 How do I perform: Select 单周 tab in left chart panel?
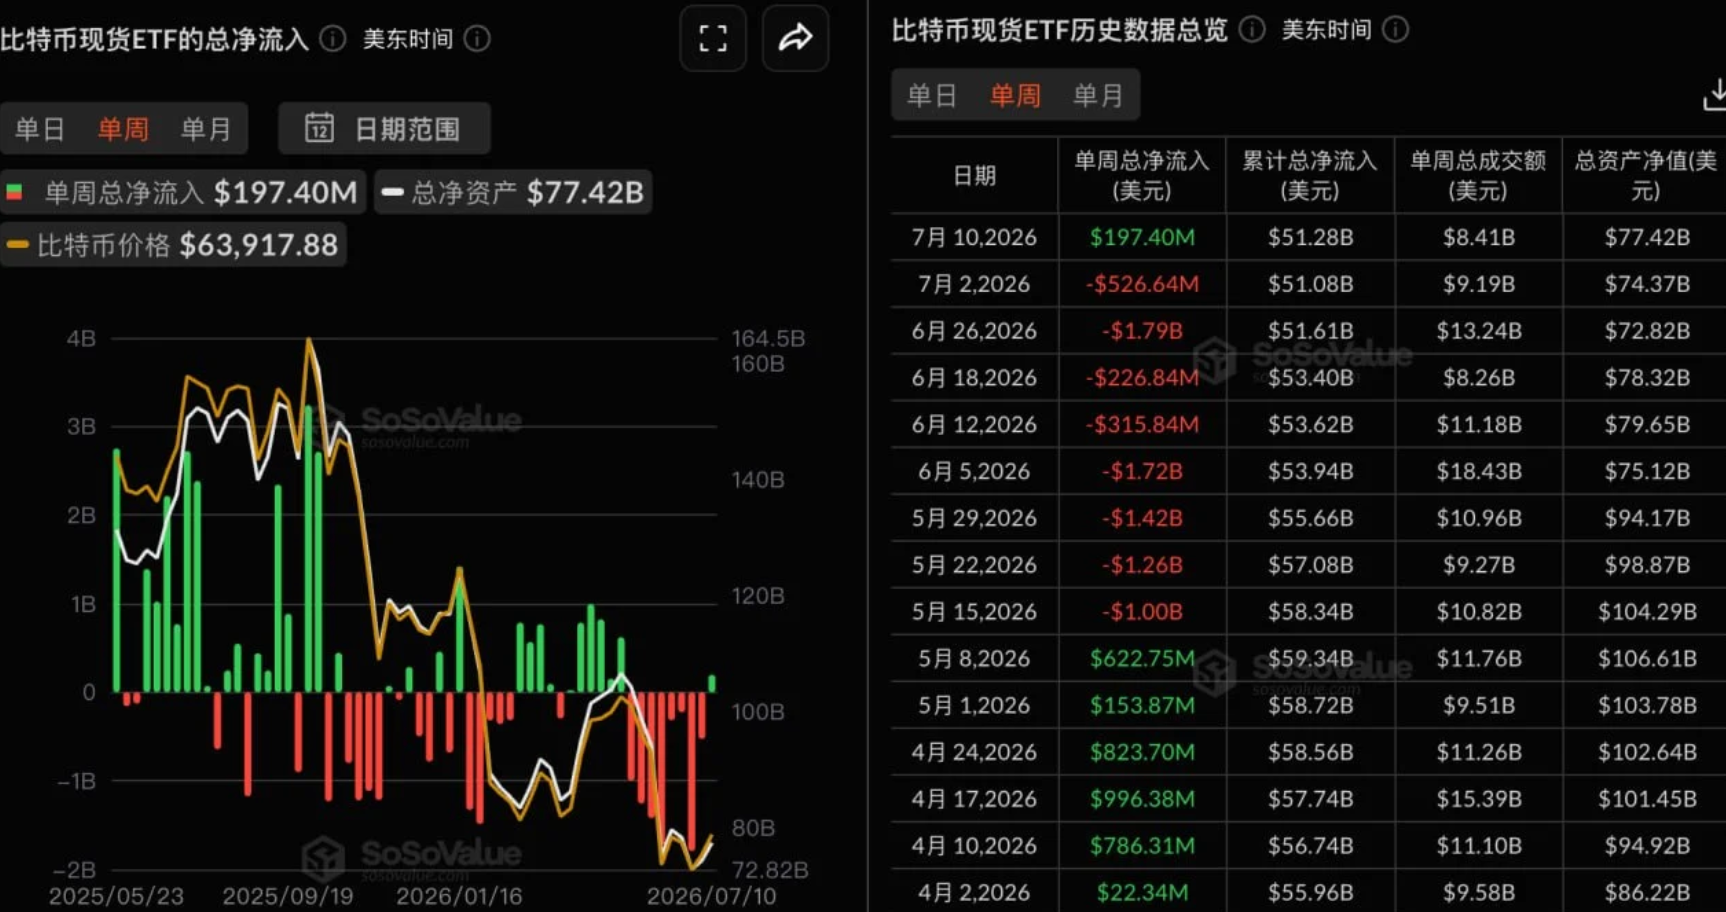click(123, 129)
